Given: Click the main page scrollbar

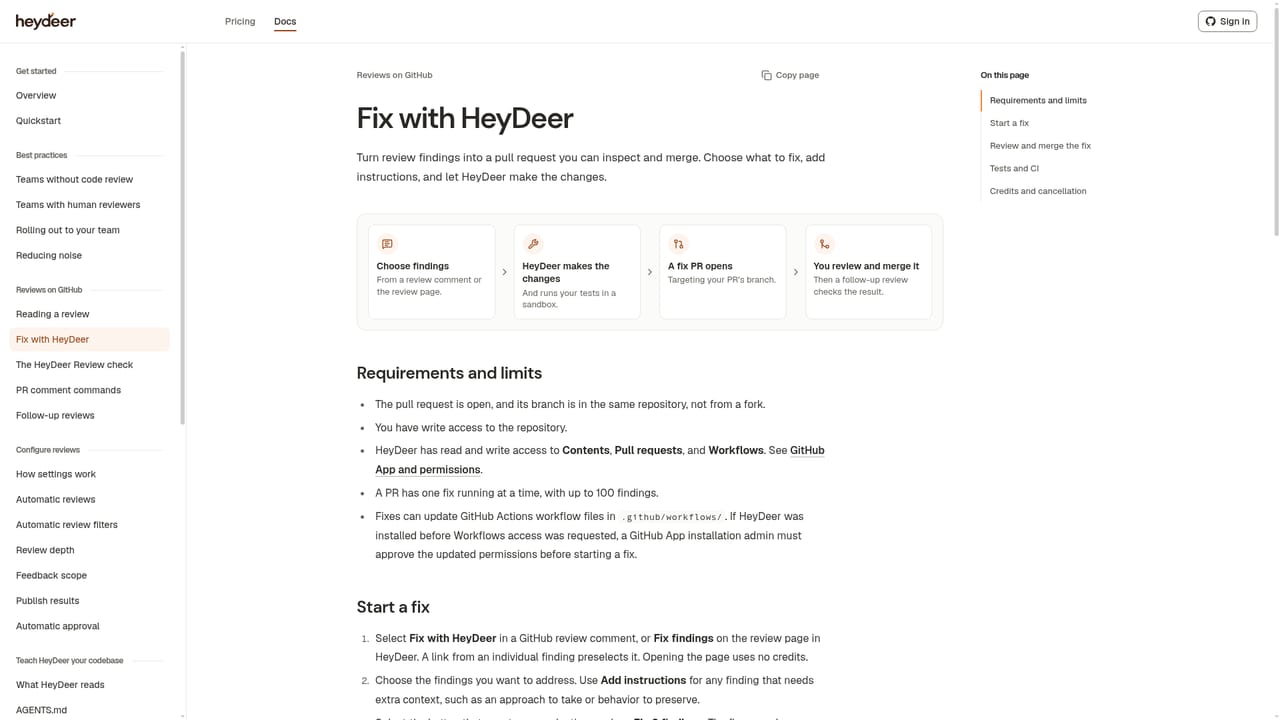Looking at the screenshot, I should tap(1276, 120).
